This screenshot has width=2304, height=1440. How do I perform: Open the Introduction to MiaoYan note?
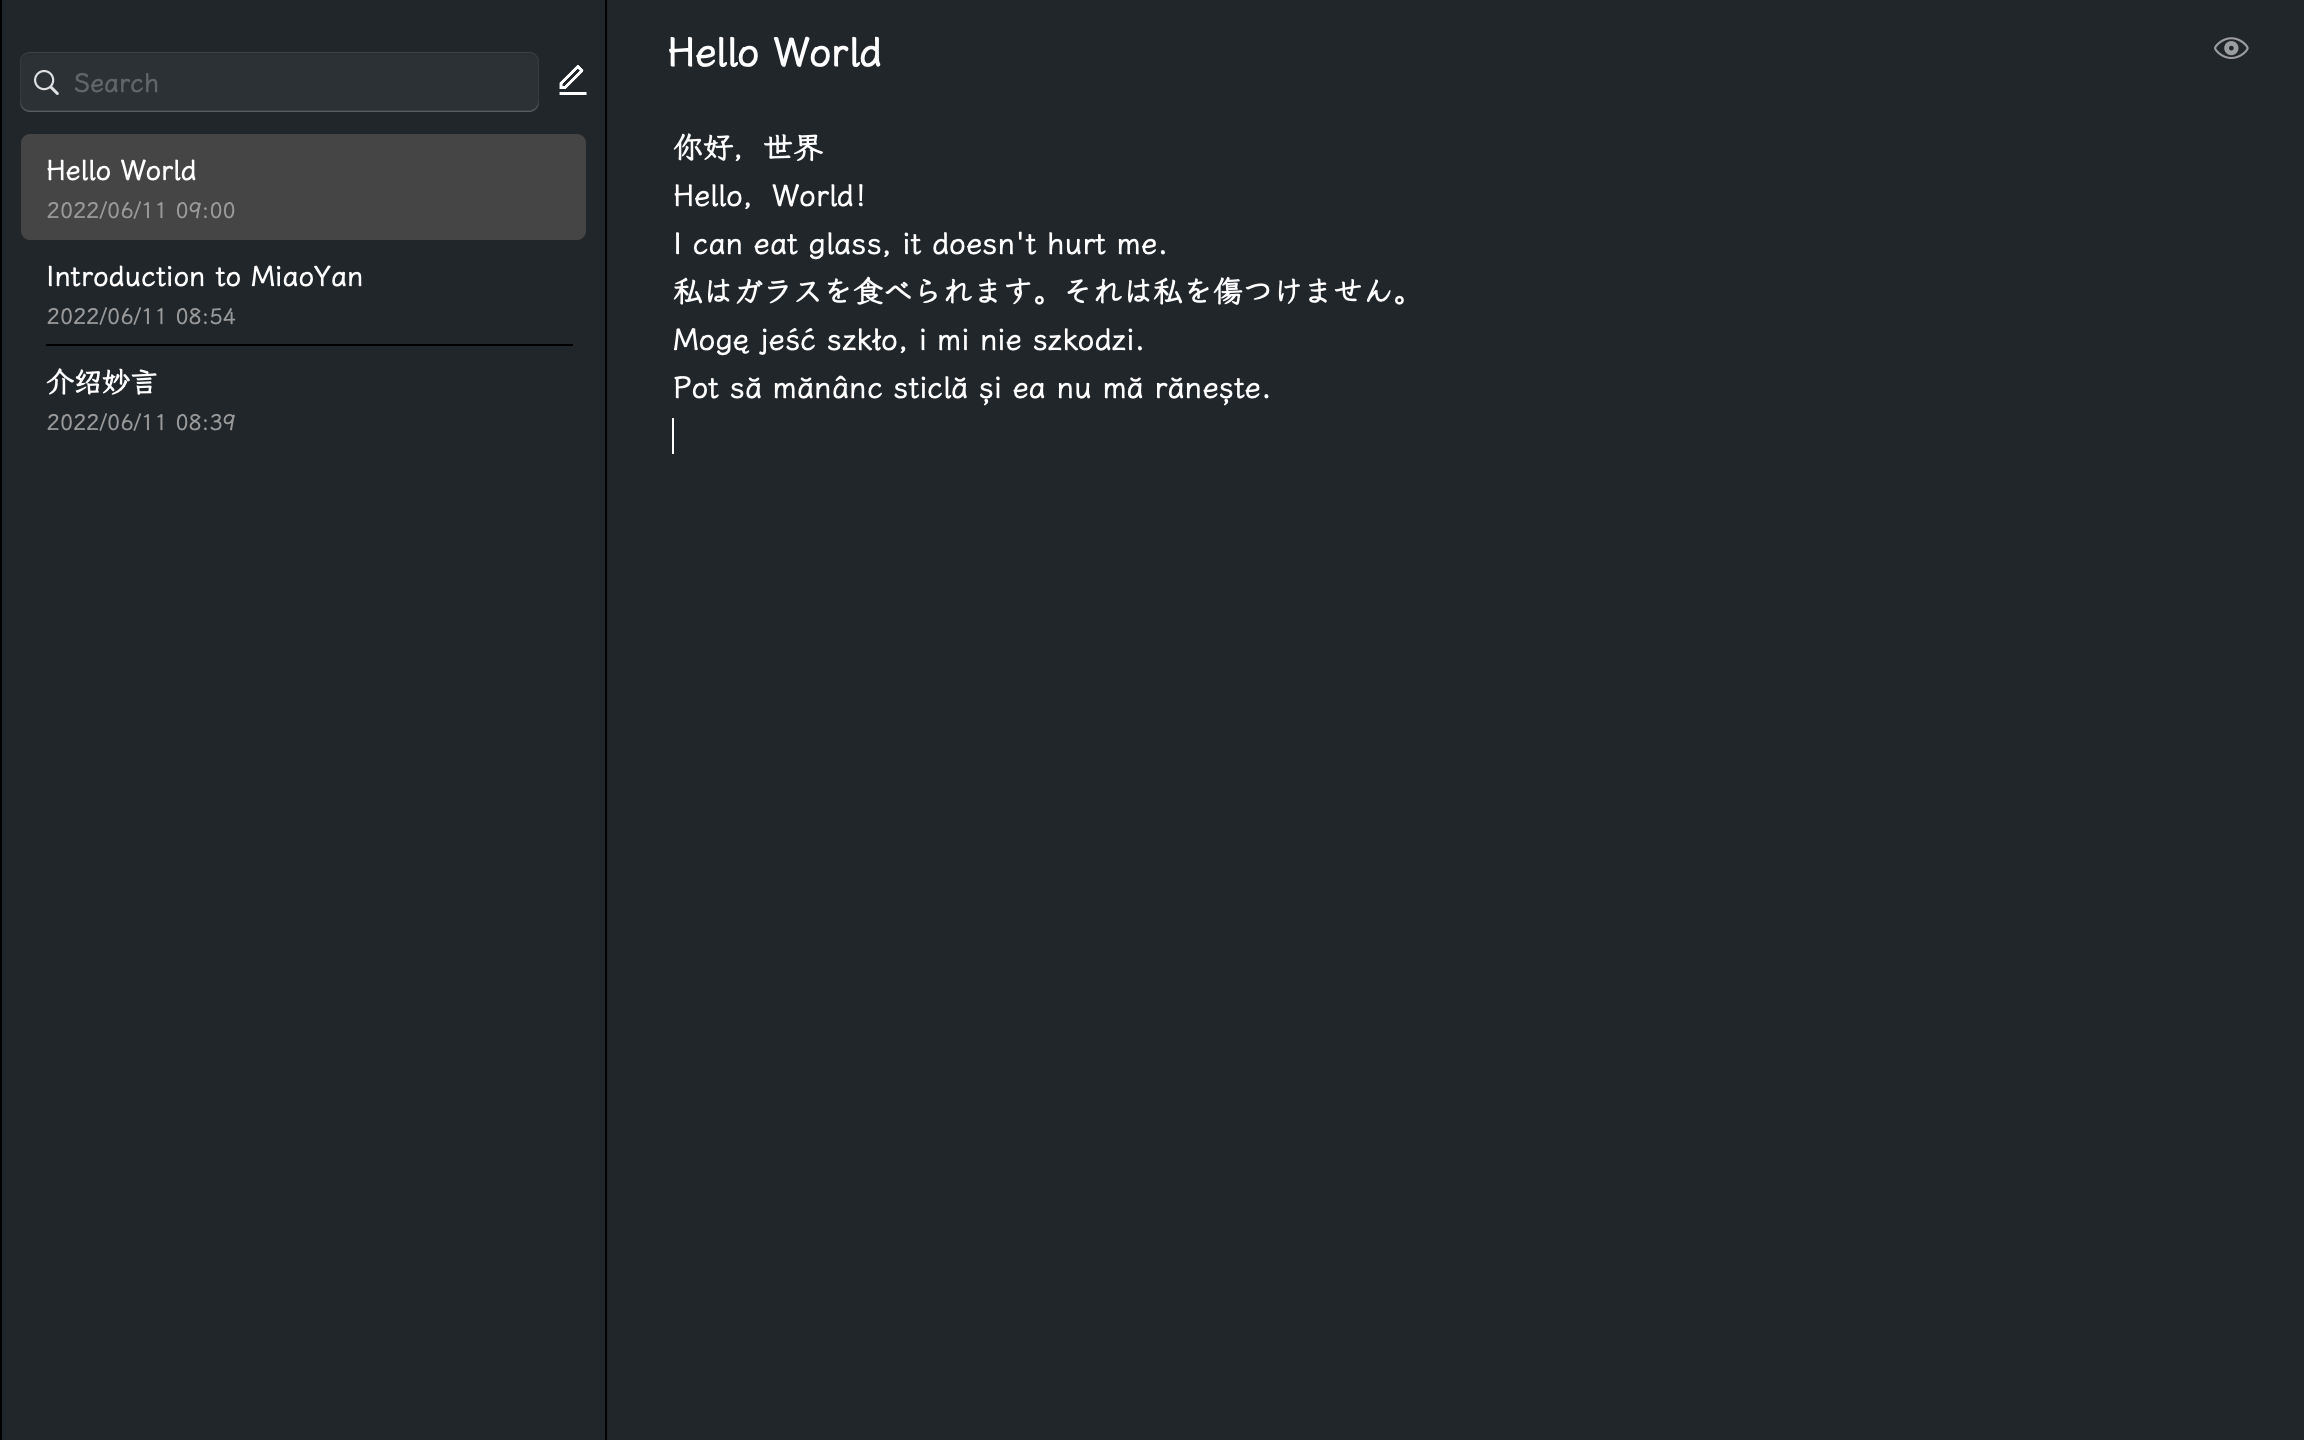(303, 293)
